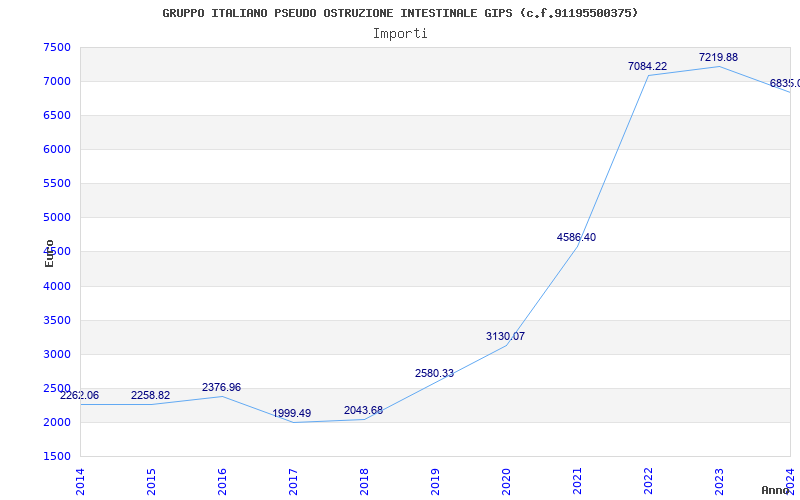This screenshot has height=500, width=800.
Task: Click the 2015 x-axis label
Action: point(151,482)
